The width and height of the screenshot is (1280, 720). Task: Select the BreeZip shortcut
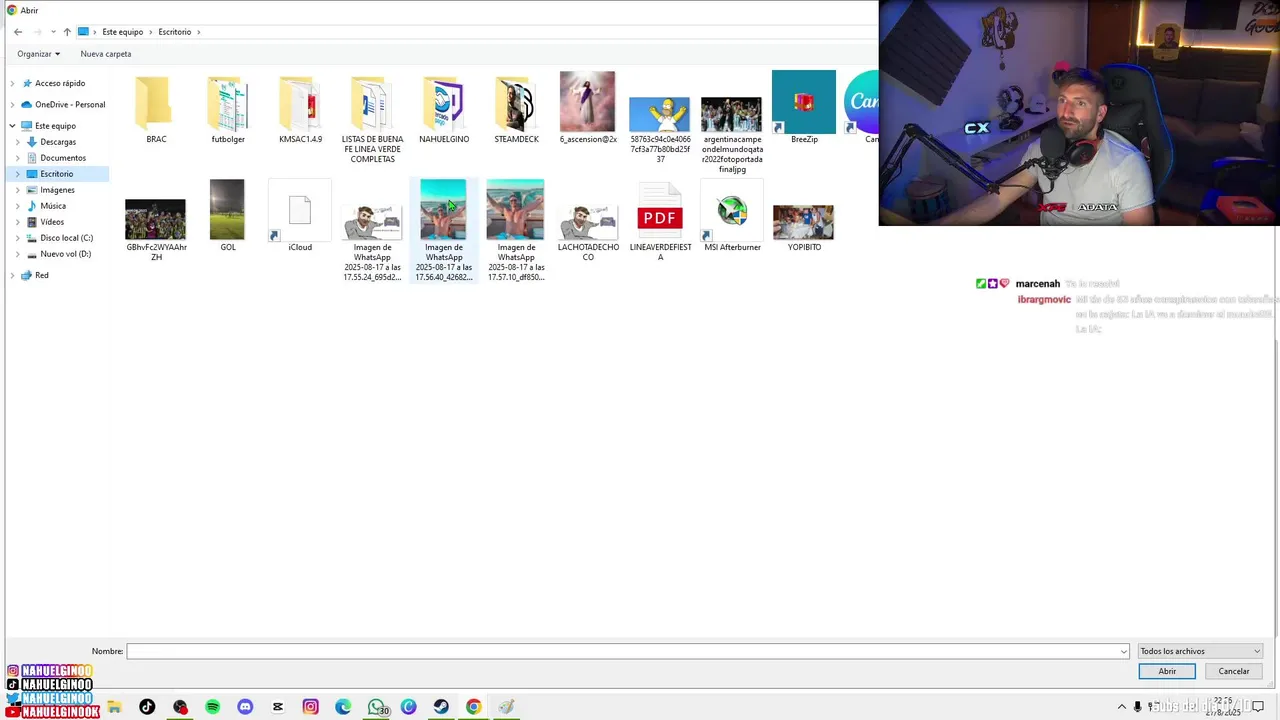point(804,108)
